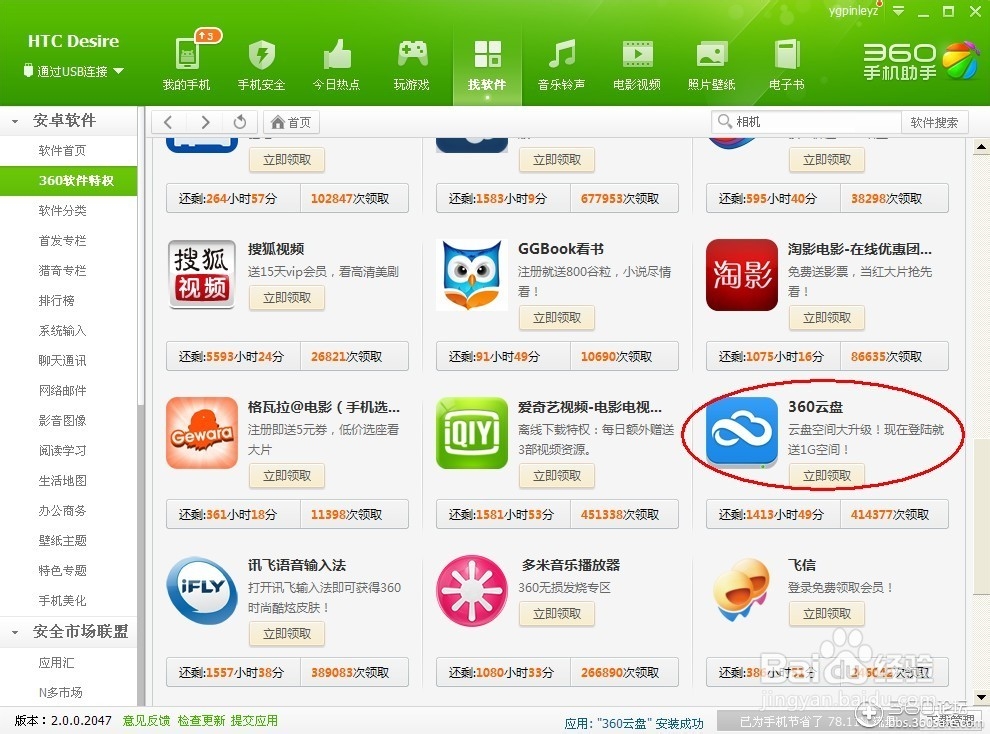Click the 360云盘 cloud app icon
The height and width of the screenshot is (734, 990).
point(741,432)
